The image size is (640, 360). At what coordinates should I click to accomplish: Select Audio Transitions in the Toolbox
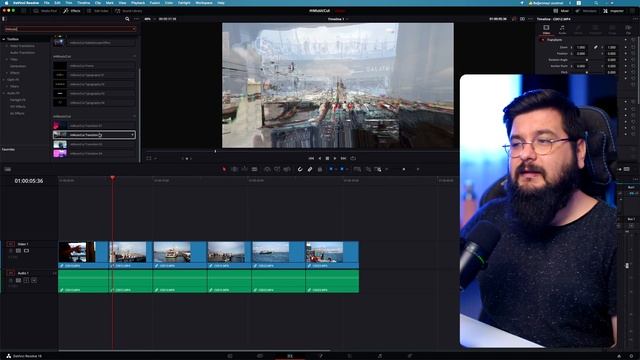click(x=22, y=53)
